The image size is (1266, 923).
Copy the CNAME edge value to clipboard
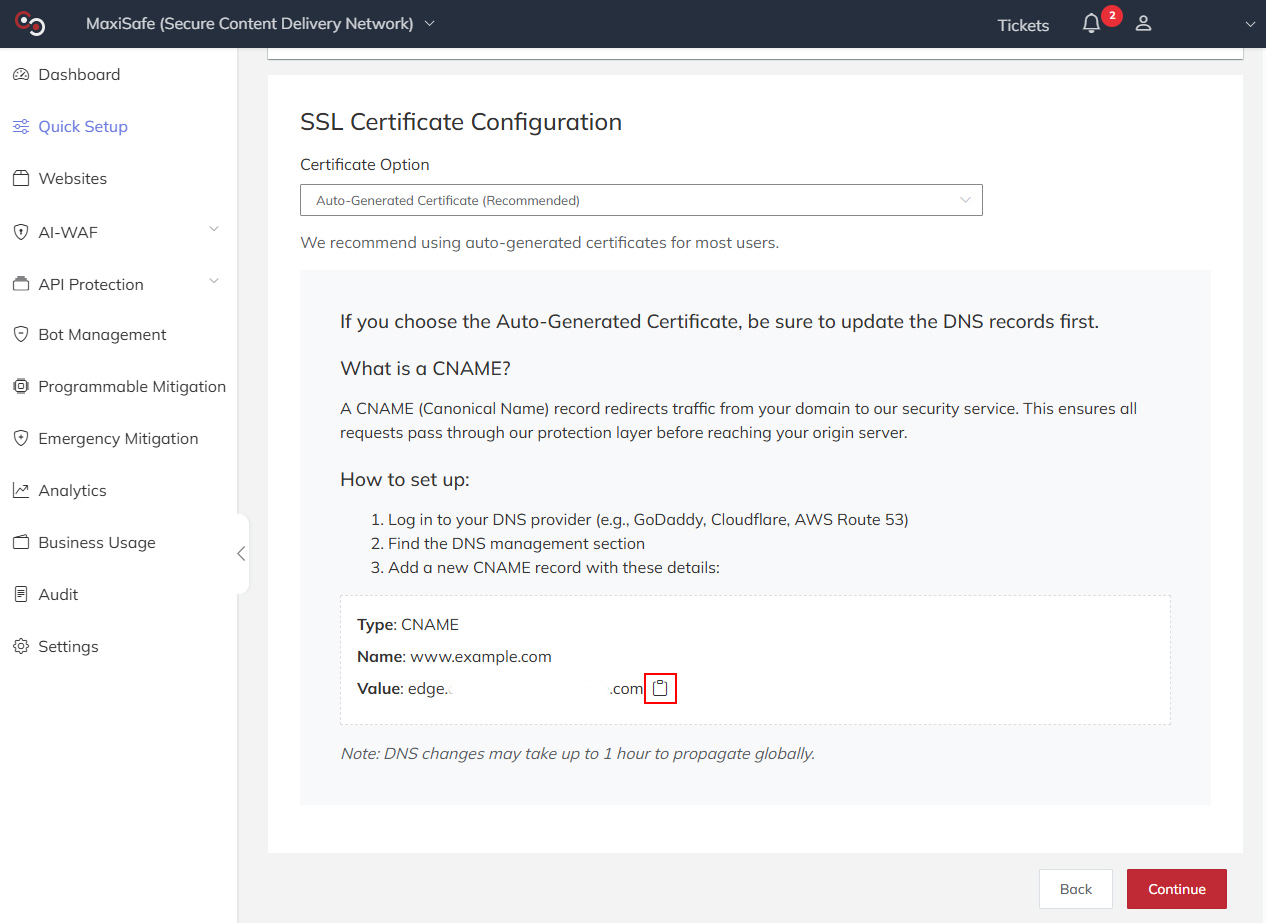click(x=660, y=688)
